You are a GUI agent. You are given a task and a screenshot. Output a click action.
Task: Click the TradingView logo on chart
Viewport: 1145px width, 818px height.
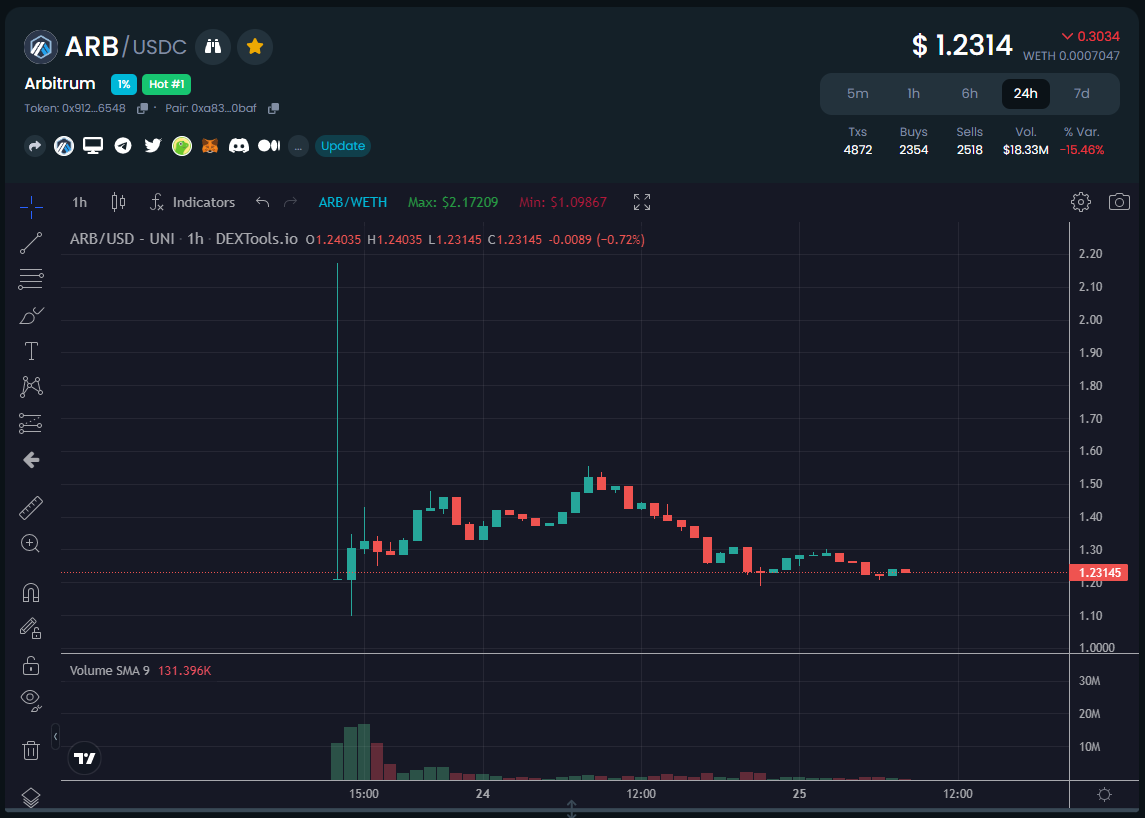[x=85, y=758]
